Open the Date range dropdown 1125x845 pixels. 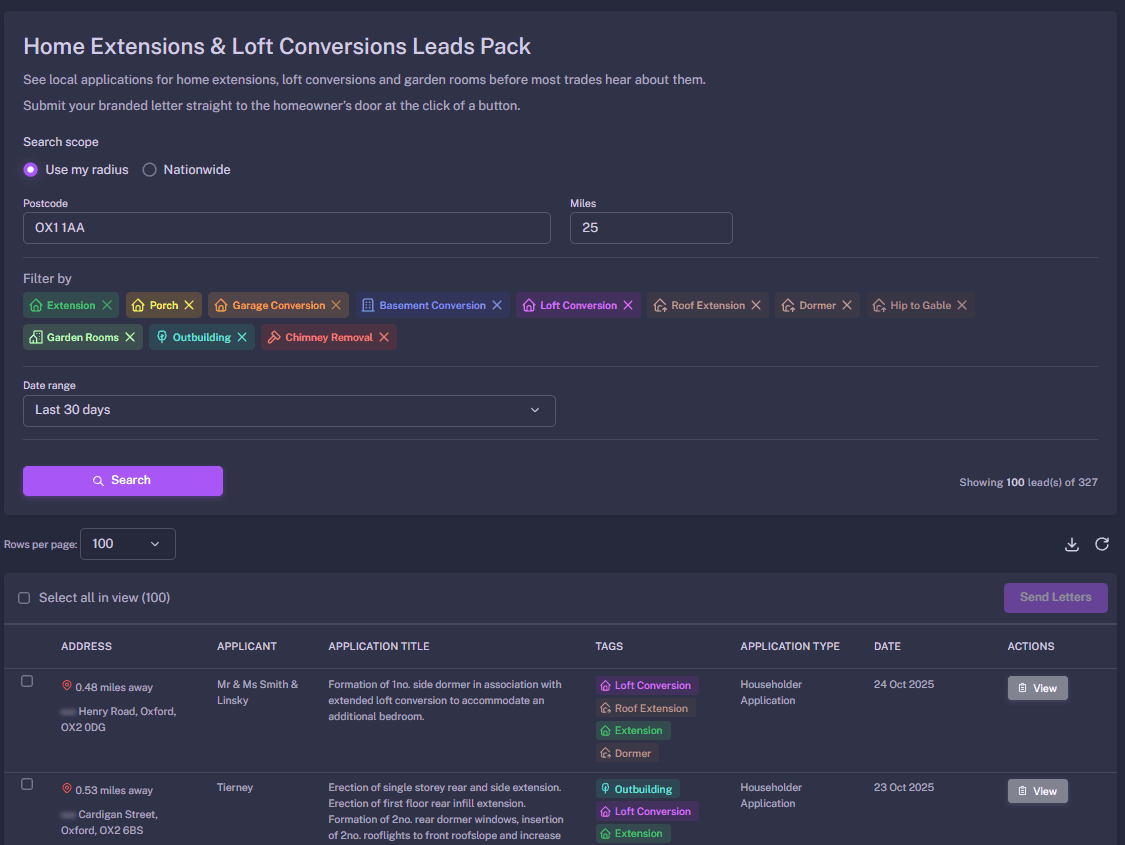click(x=289, y=411)
